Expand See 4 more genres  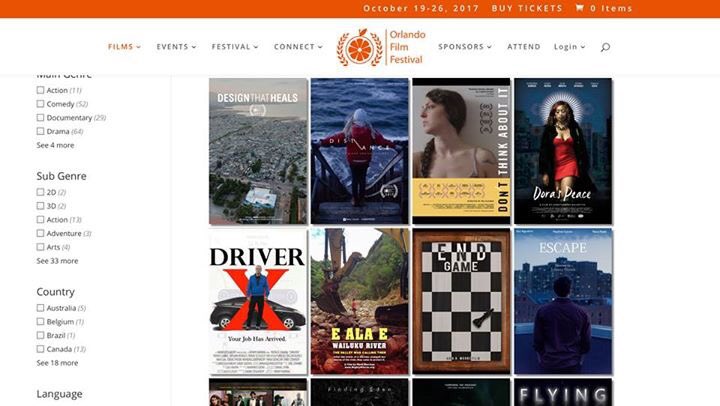tap(55, 145)
